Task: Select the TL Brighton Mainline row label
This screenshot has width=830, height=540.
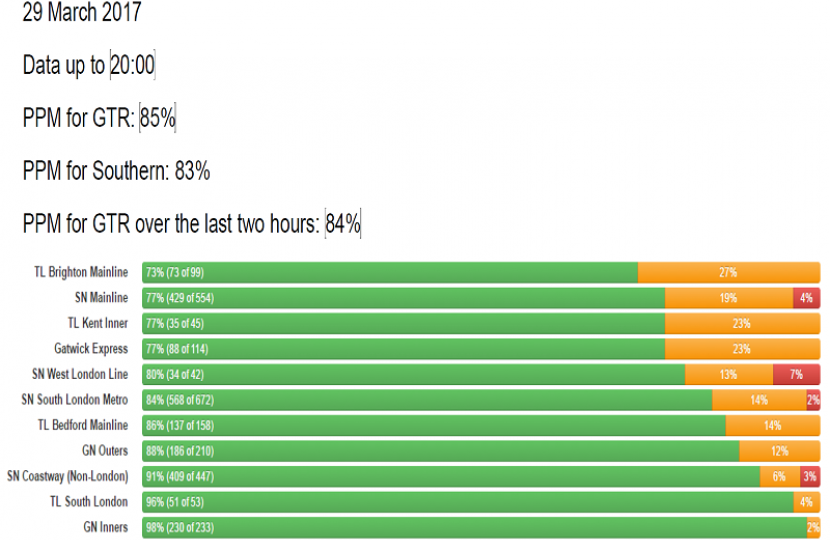Action: (x=83, y=272)
